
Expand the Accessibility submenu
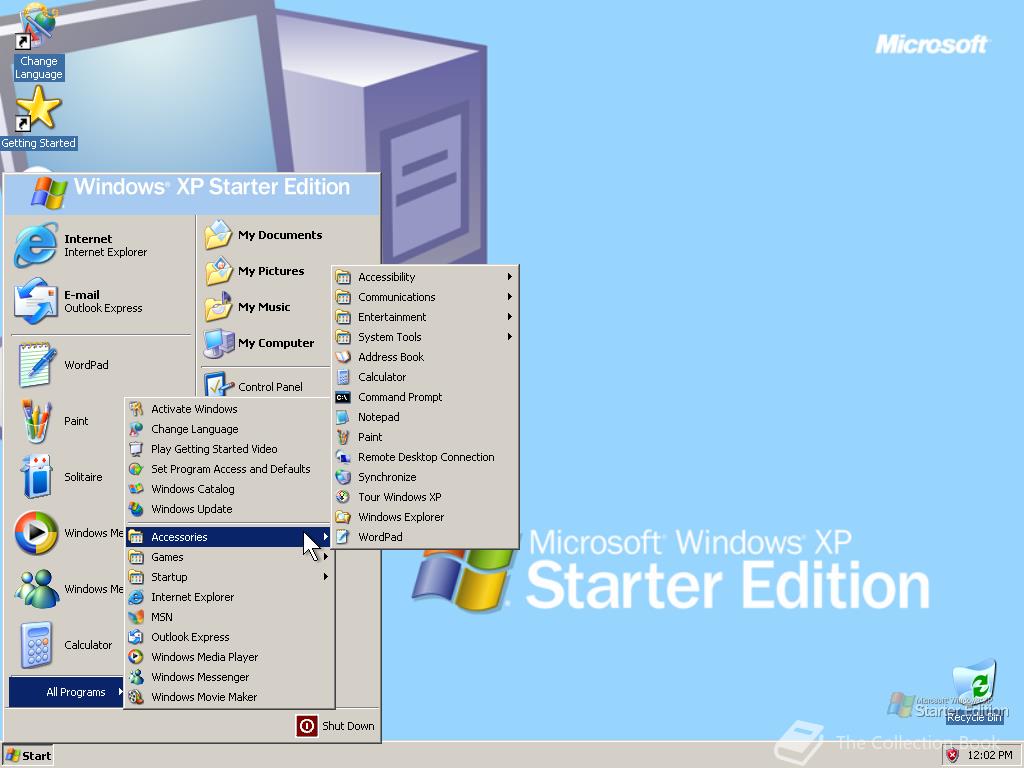[425, 277]
